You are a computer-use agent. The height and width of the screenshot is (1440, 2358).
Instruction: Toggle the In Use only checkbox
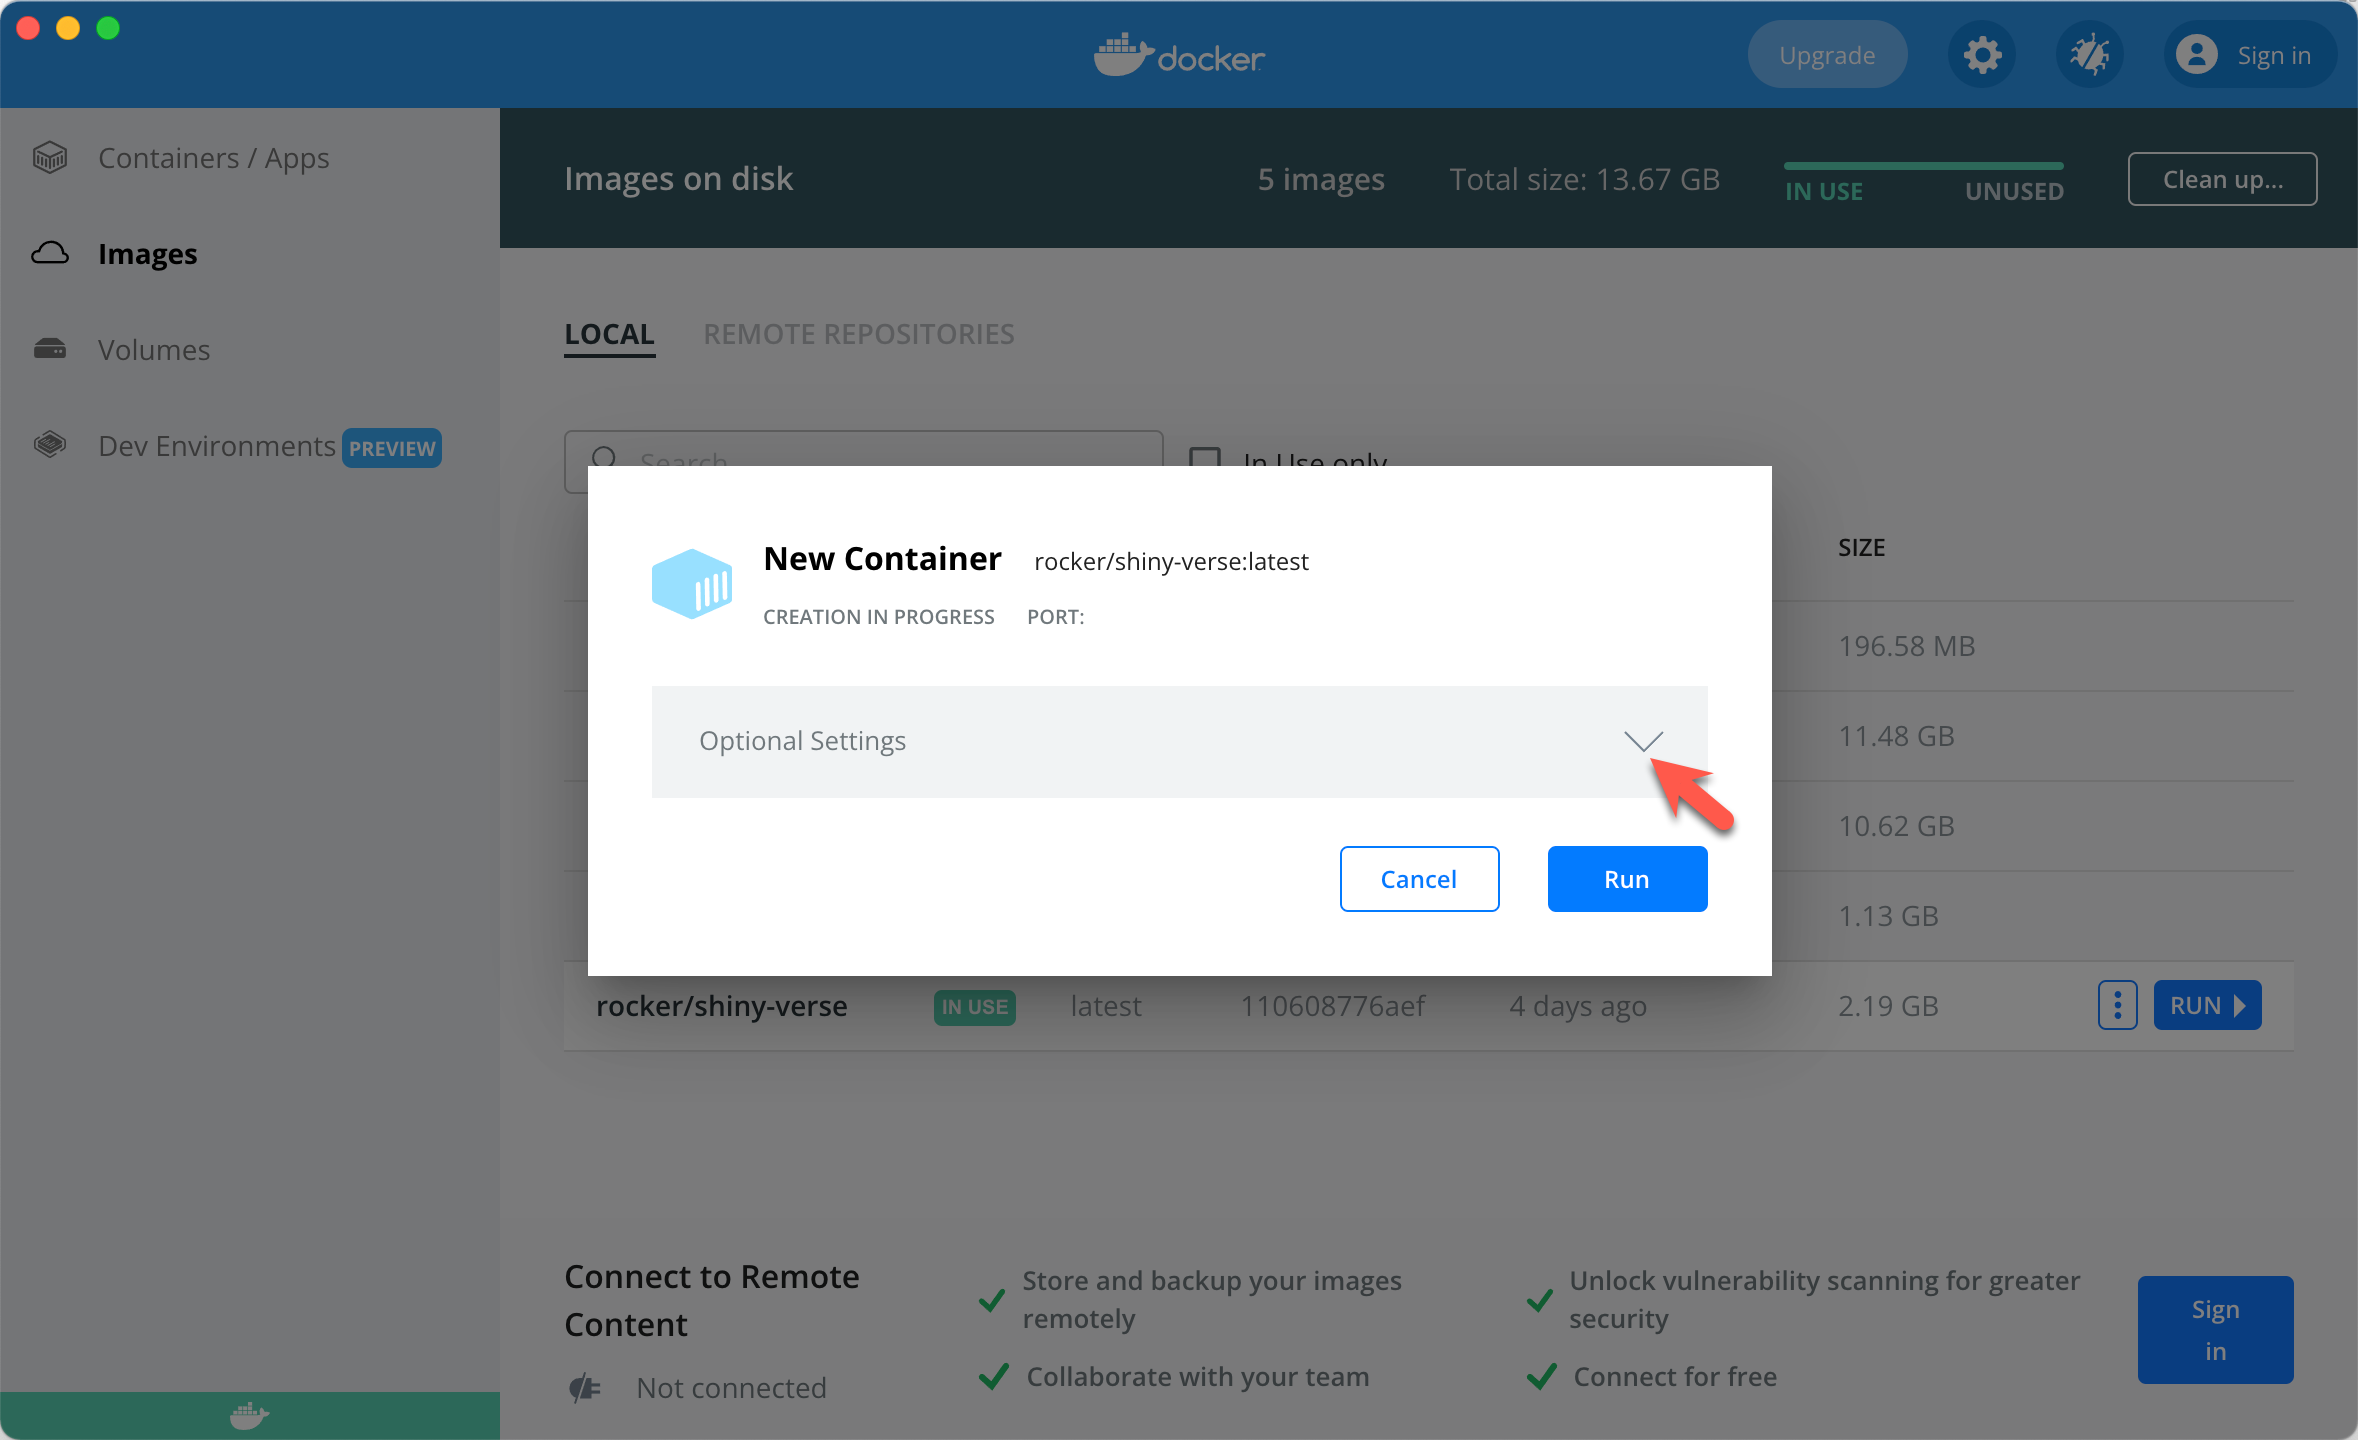coord(1204,459)
